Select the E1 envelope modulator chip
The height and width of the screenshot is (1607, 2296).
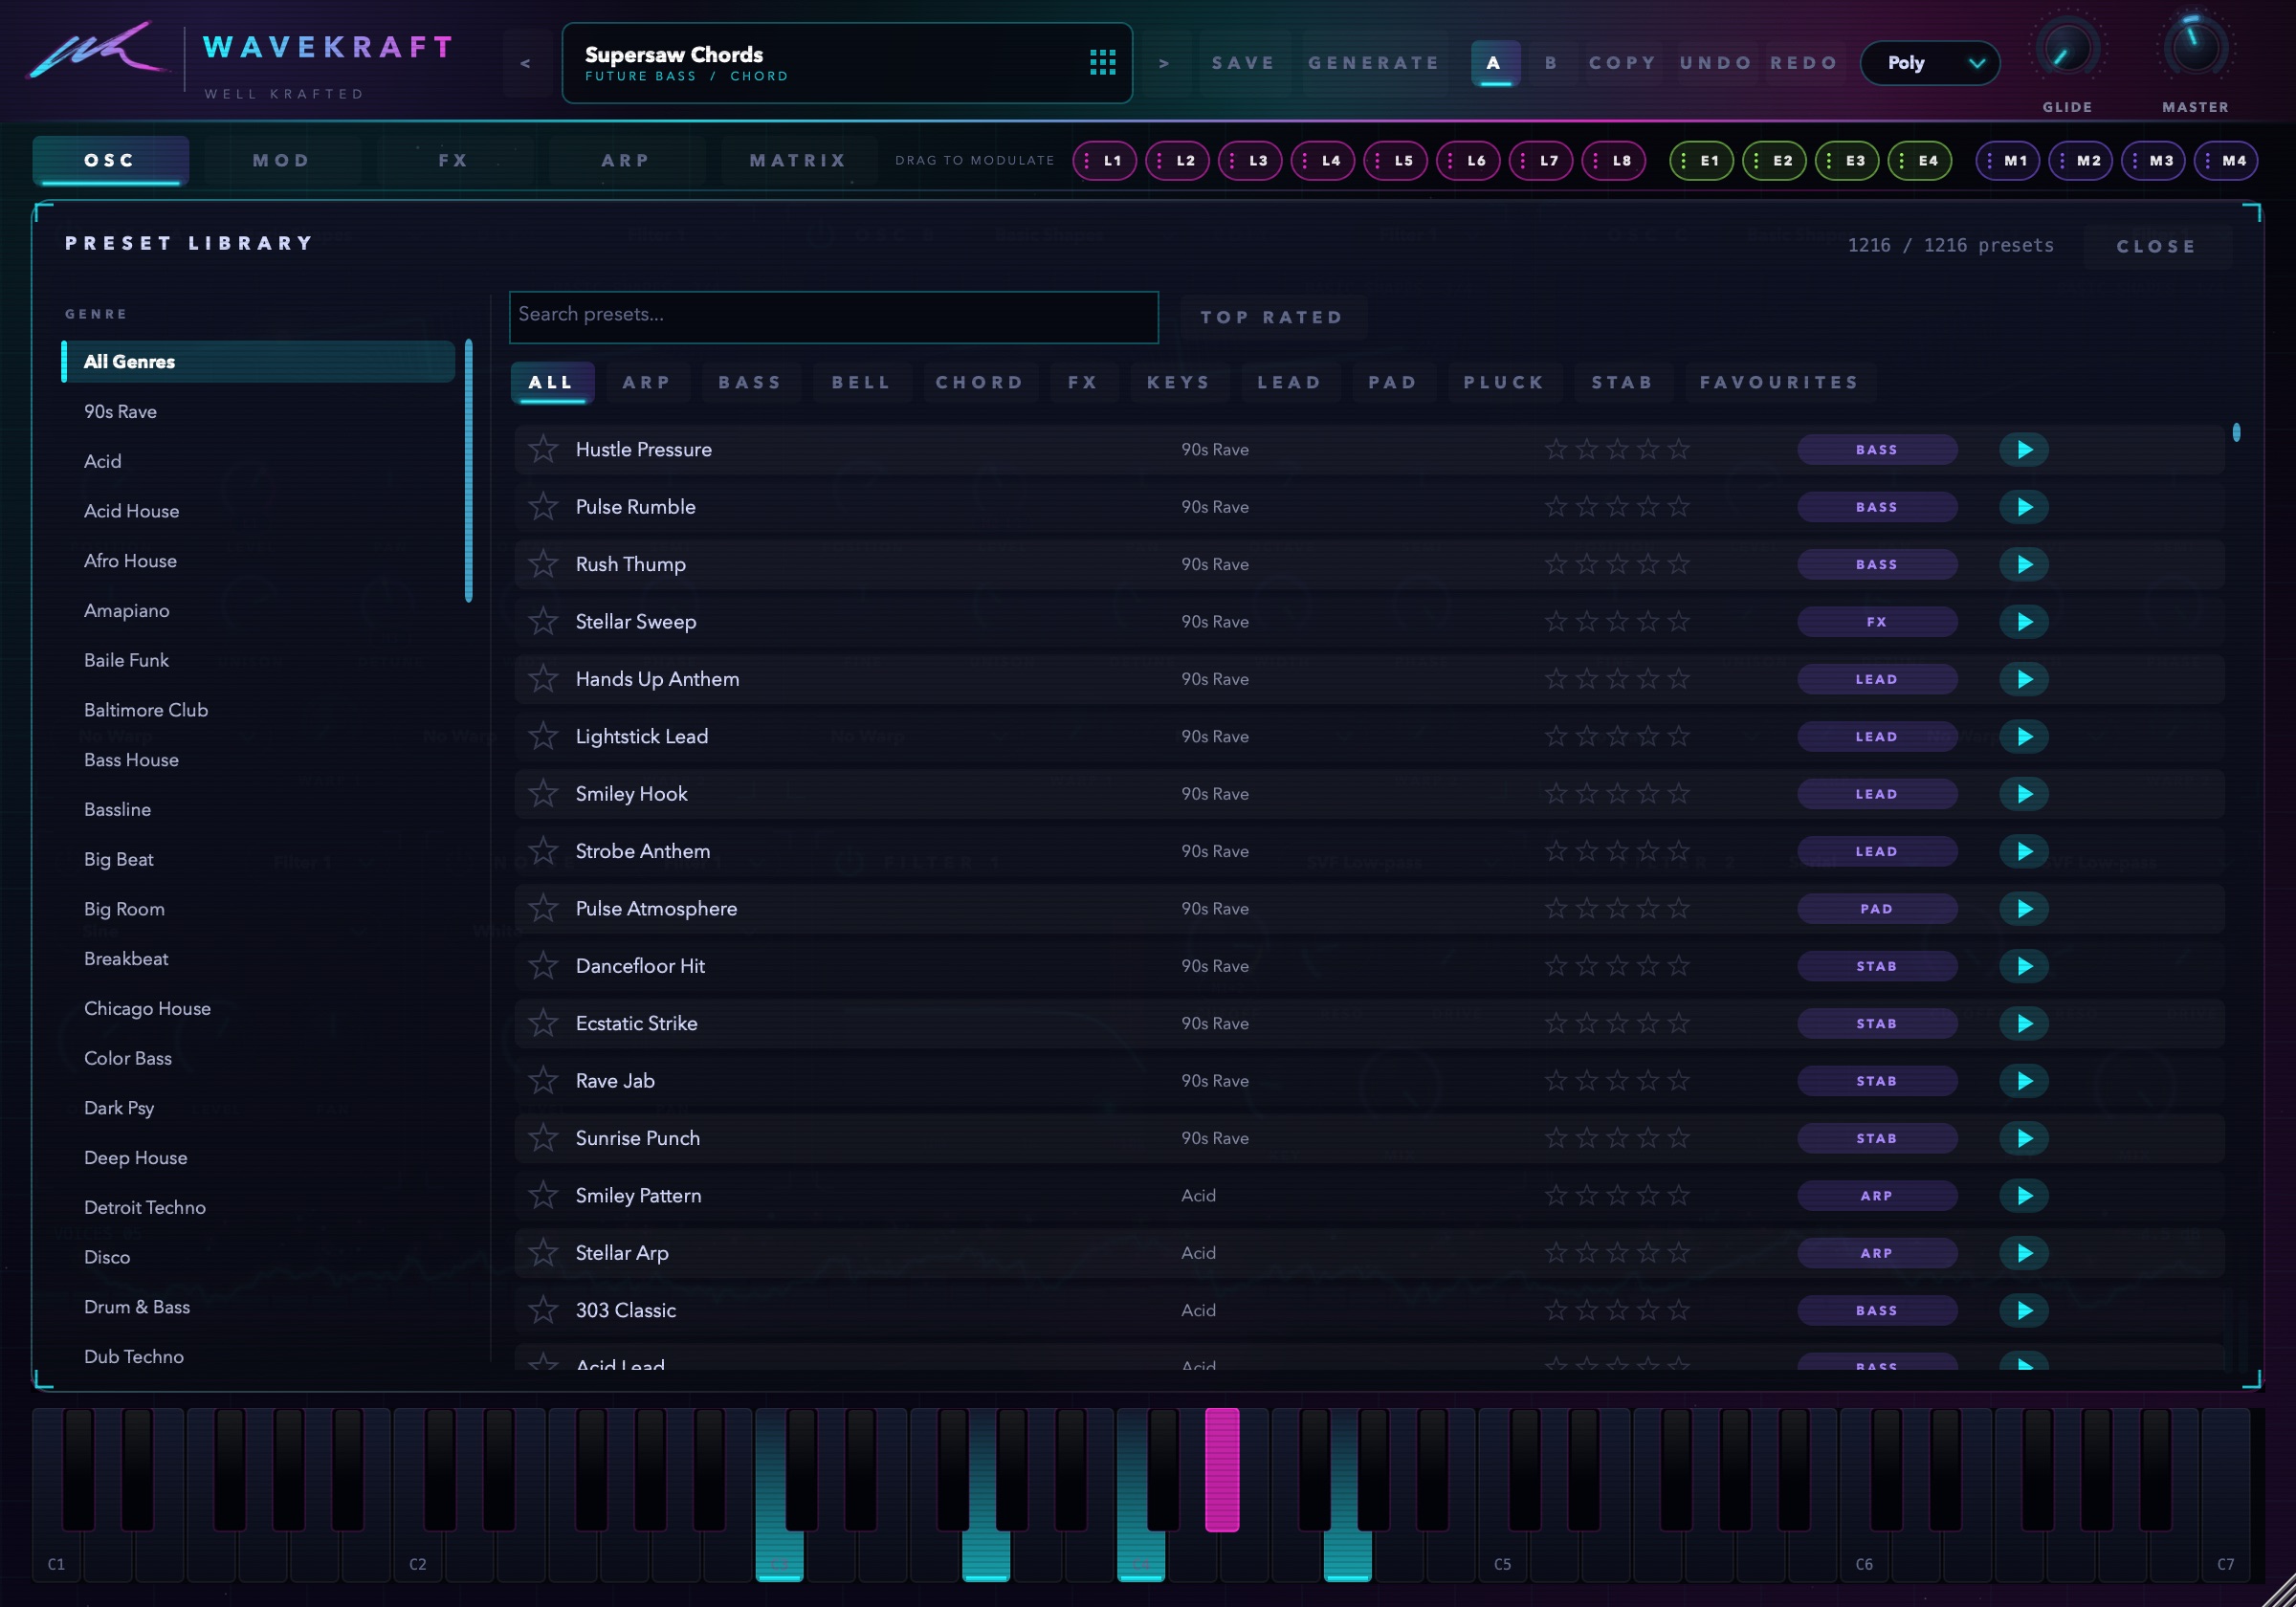coord(1701,161)
